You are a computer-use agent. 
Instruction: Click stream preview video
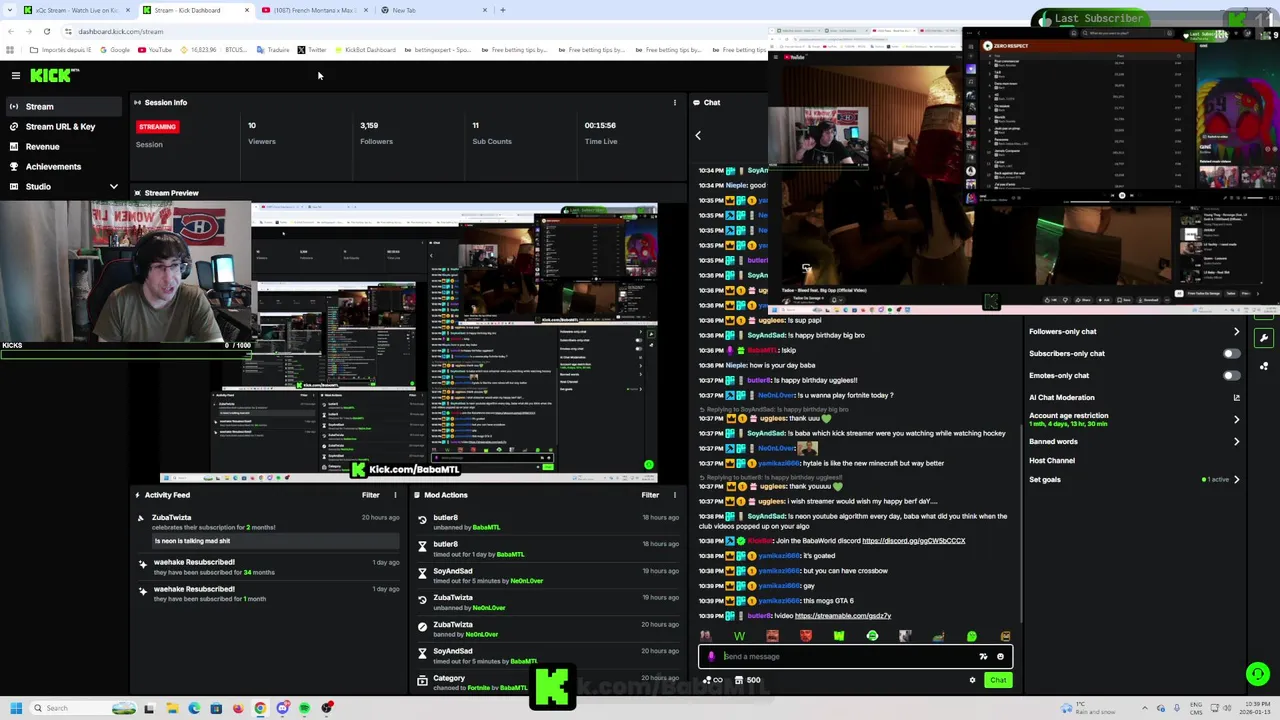tap(408, 341)
